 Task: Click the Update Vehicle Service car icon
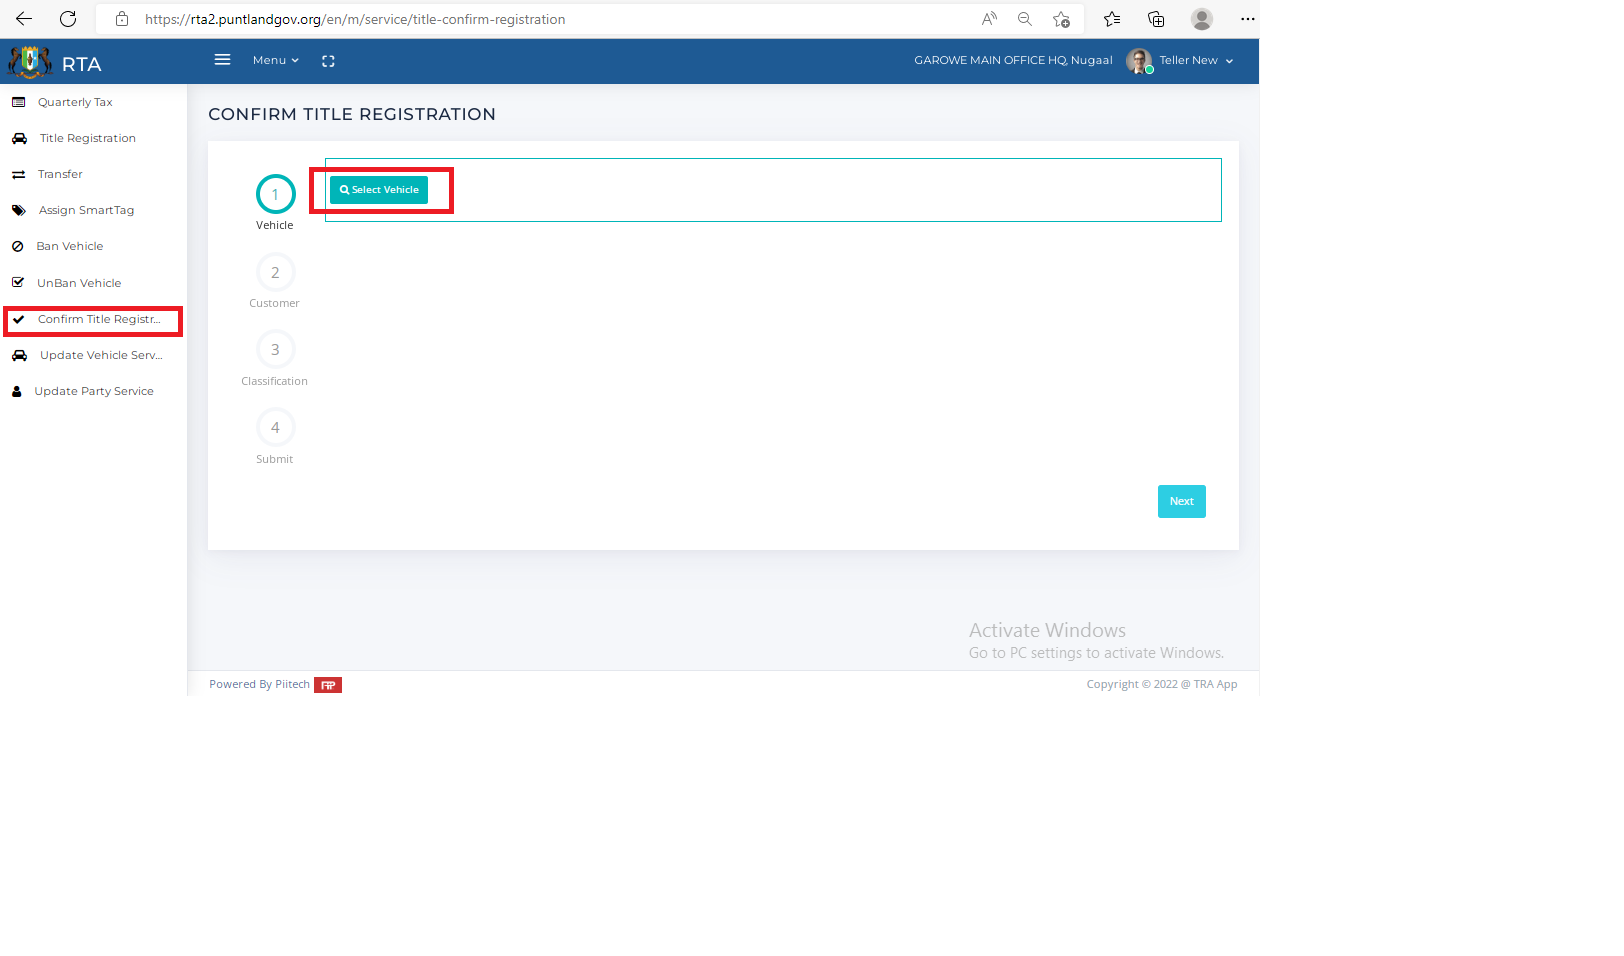click(19, 355)
